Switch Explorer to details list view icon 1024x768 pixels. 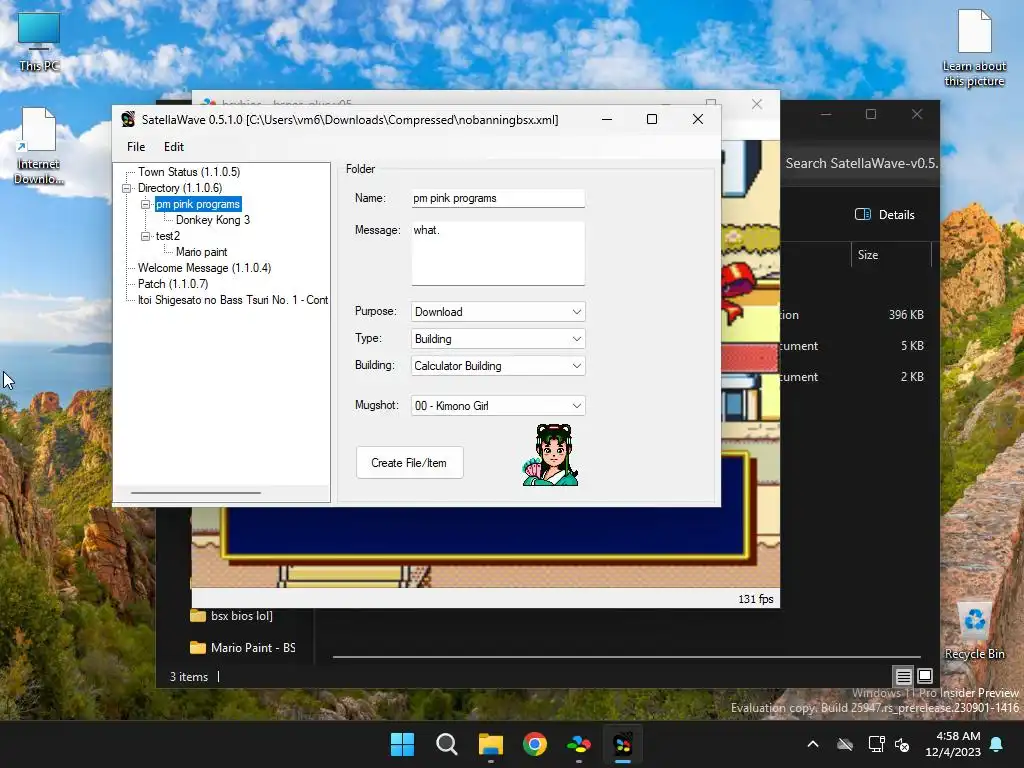coord(903,676)
